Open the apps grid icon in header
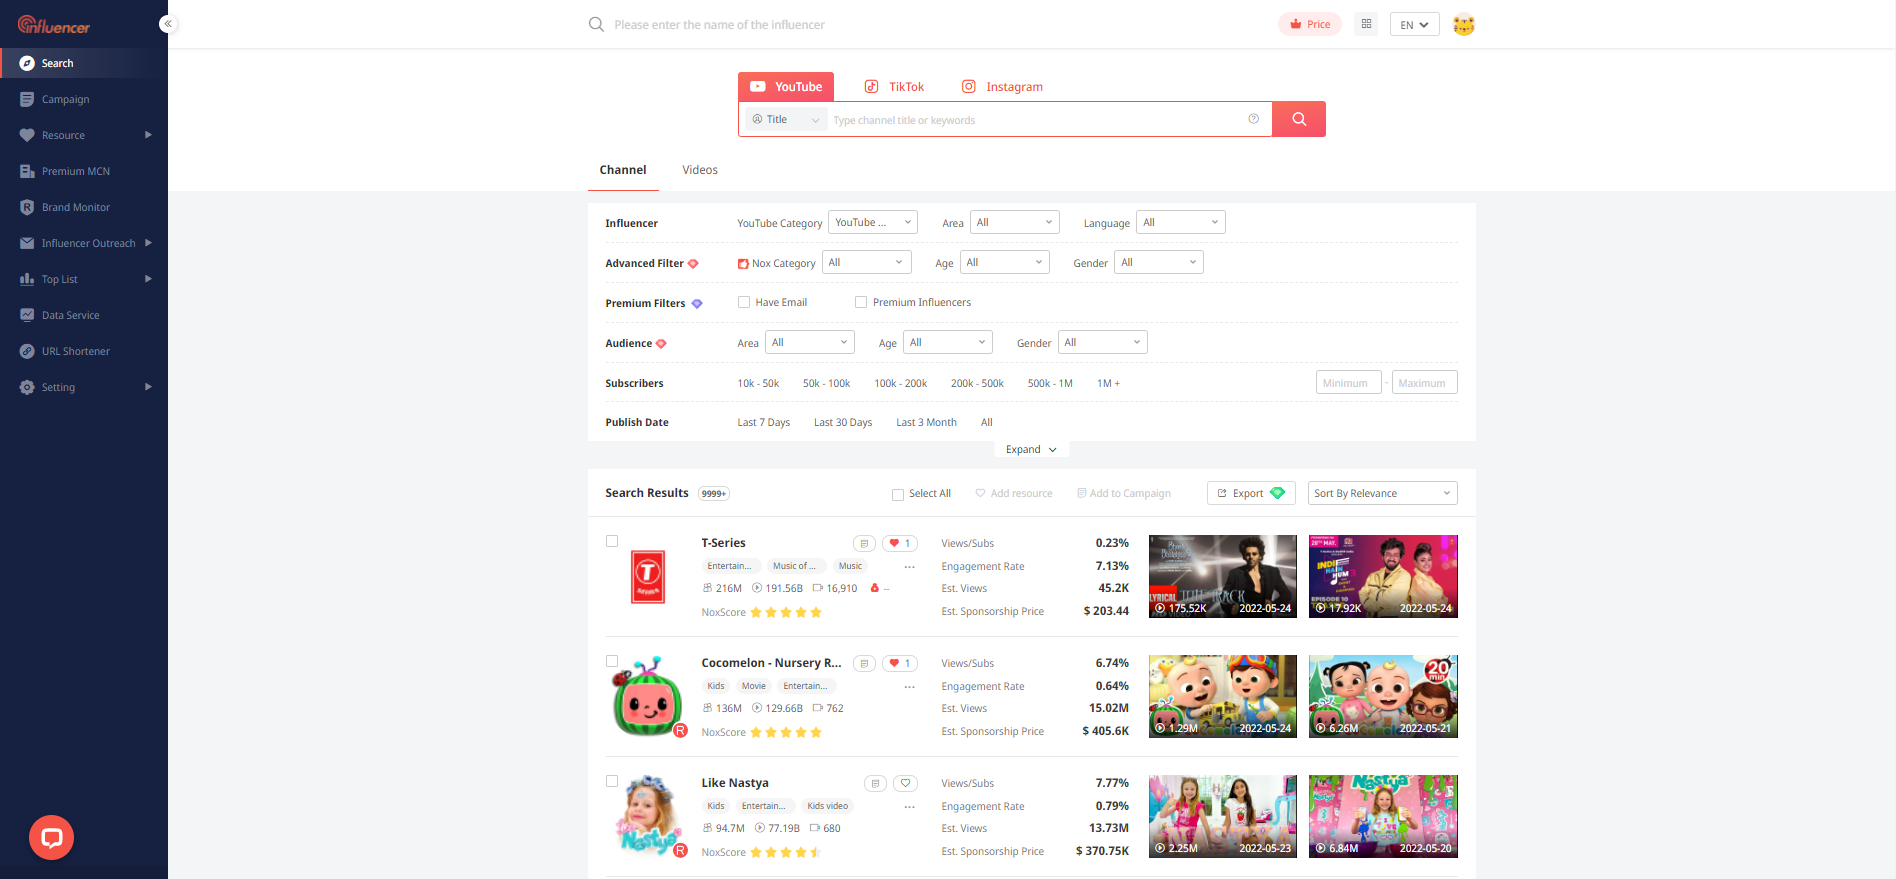Viewport: 1896px width, 879px height. pos(1366,24)
